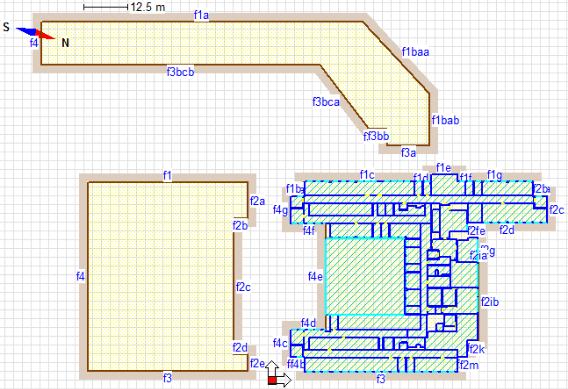Screen dimensions: 568x389
Task: Select facade label f1c
Action: tap(367, 175)
